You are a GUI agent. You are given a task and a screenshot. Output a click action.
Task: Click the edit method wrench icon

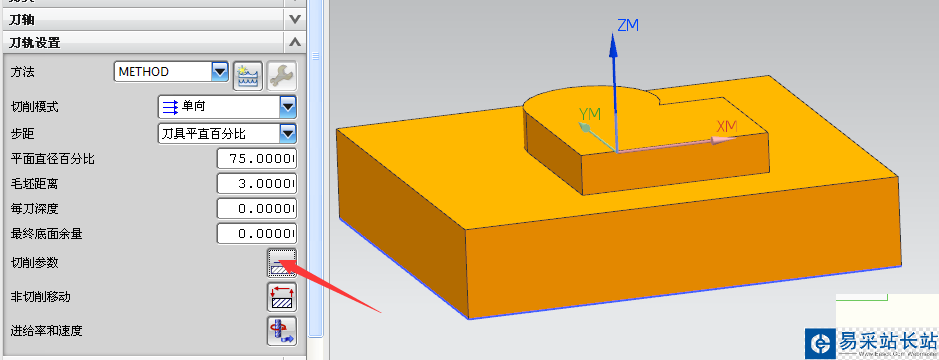(x=281, y=76)
